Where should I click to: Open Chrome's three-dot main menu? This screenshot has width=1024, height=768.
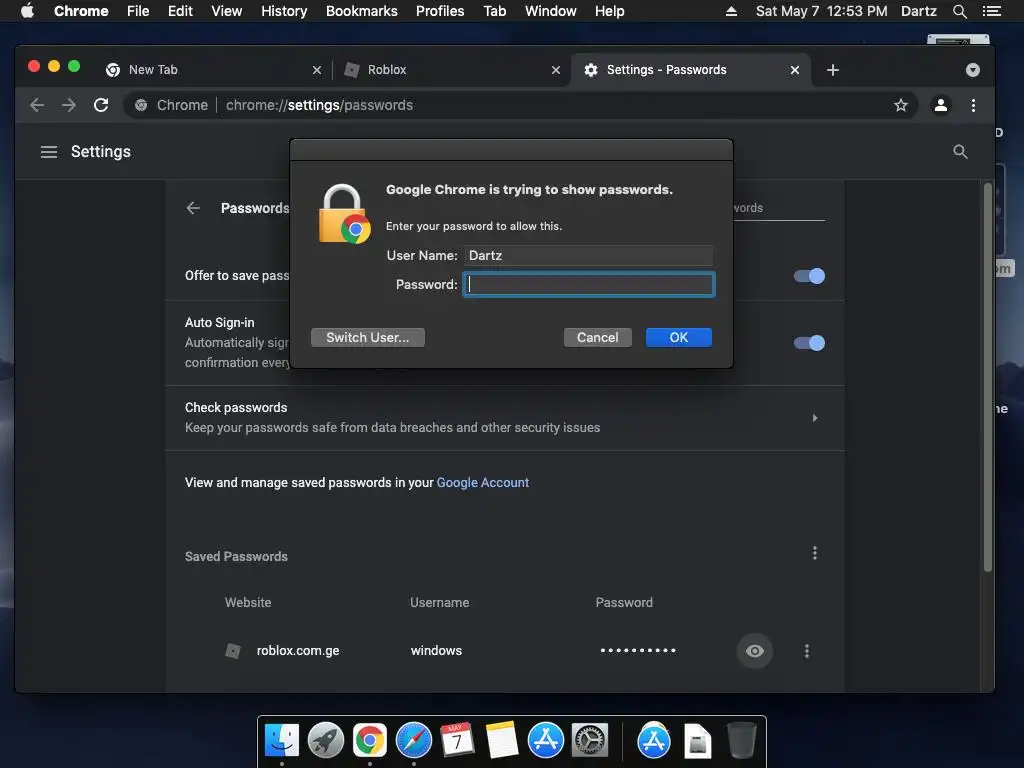(x=973, y=105)
